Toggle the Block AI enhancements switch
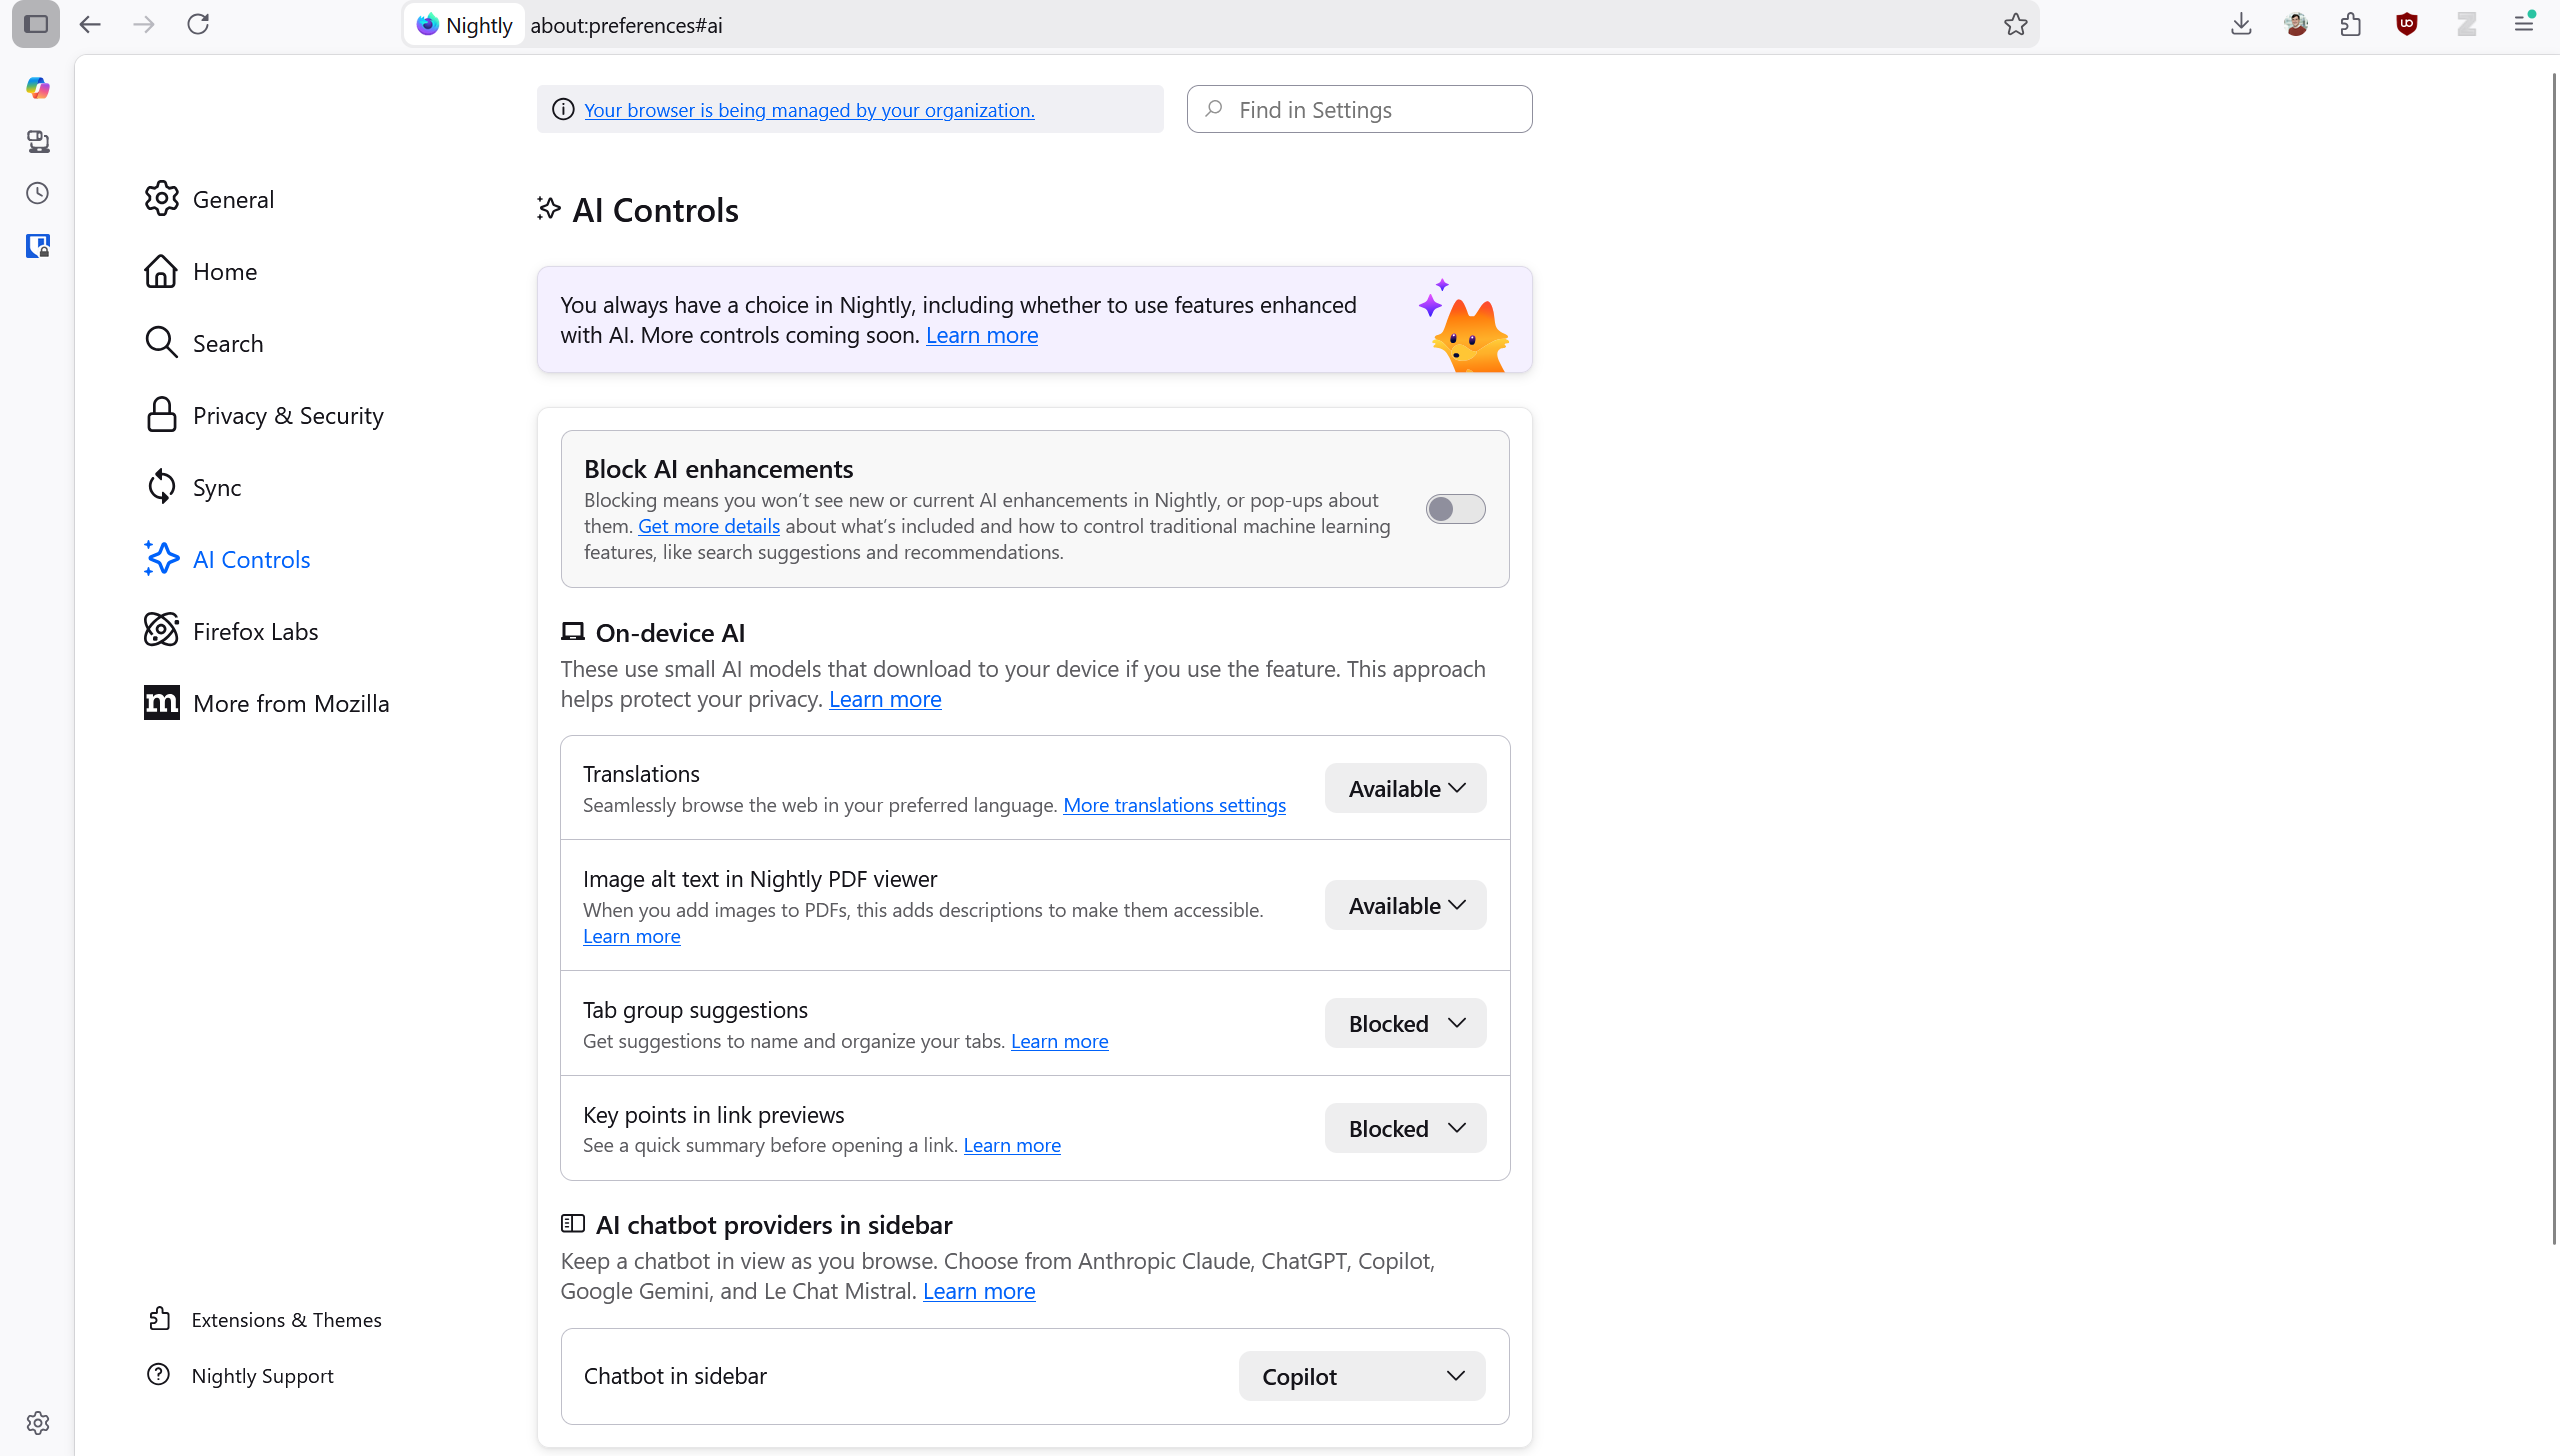2560x1456 pixels. (1455, 509)
